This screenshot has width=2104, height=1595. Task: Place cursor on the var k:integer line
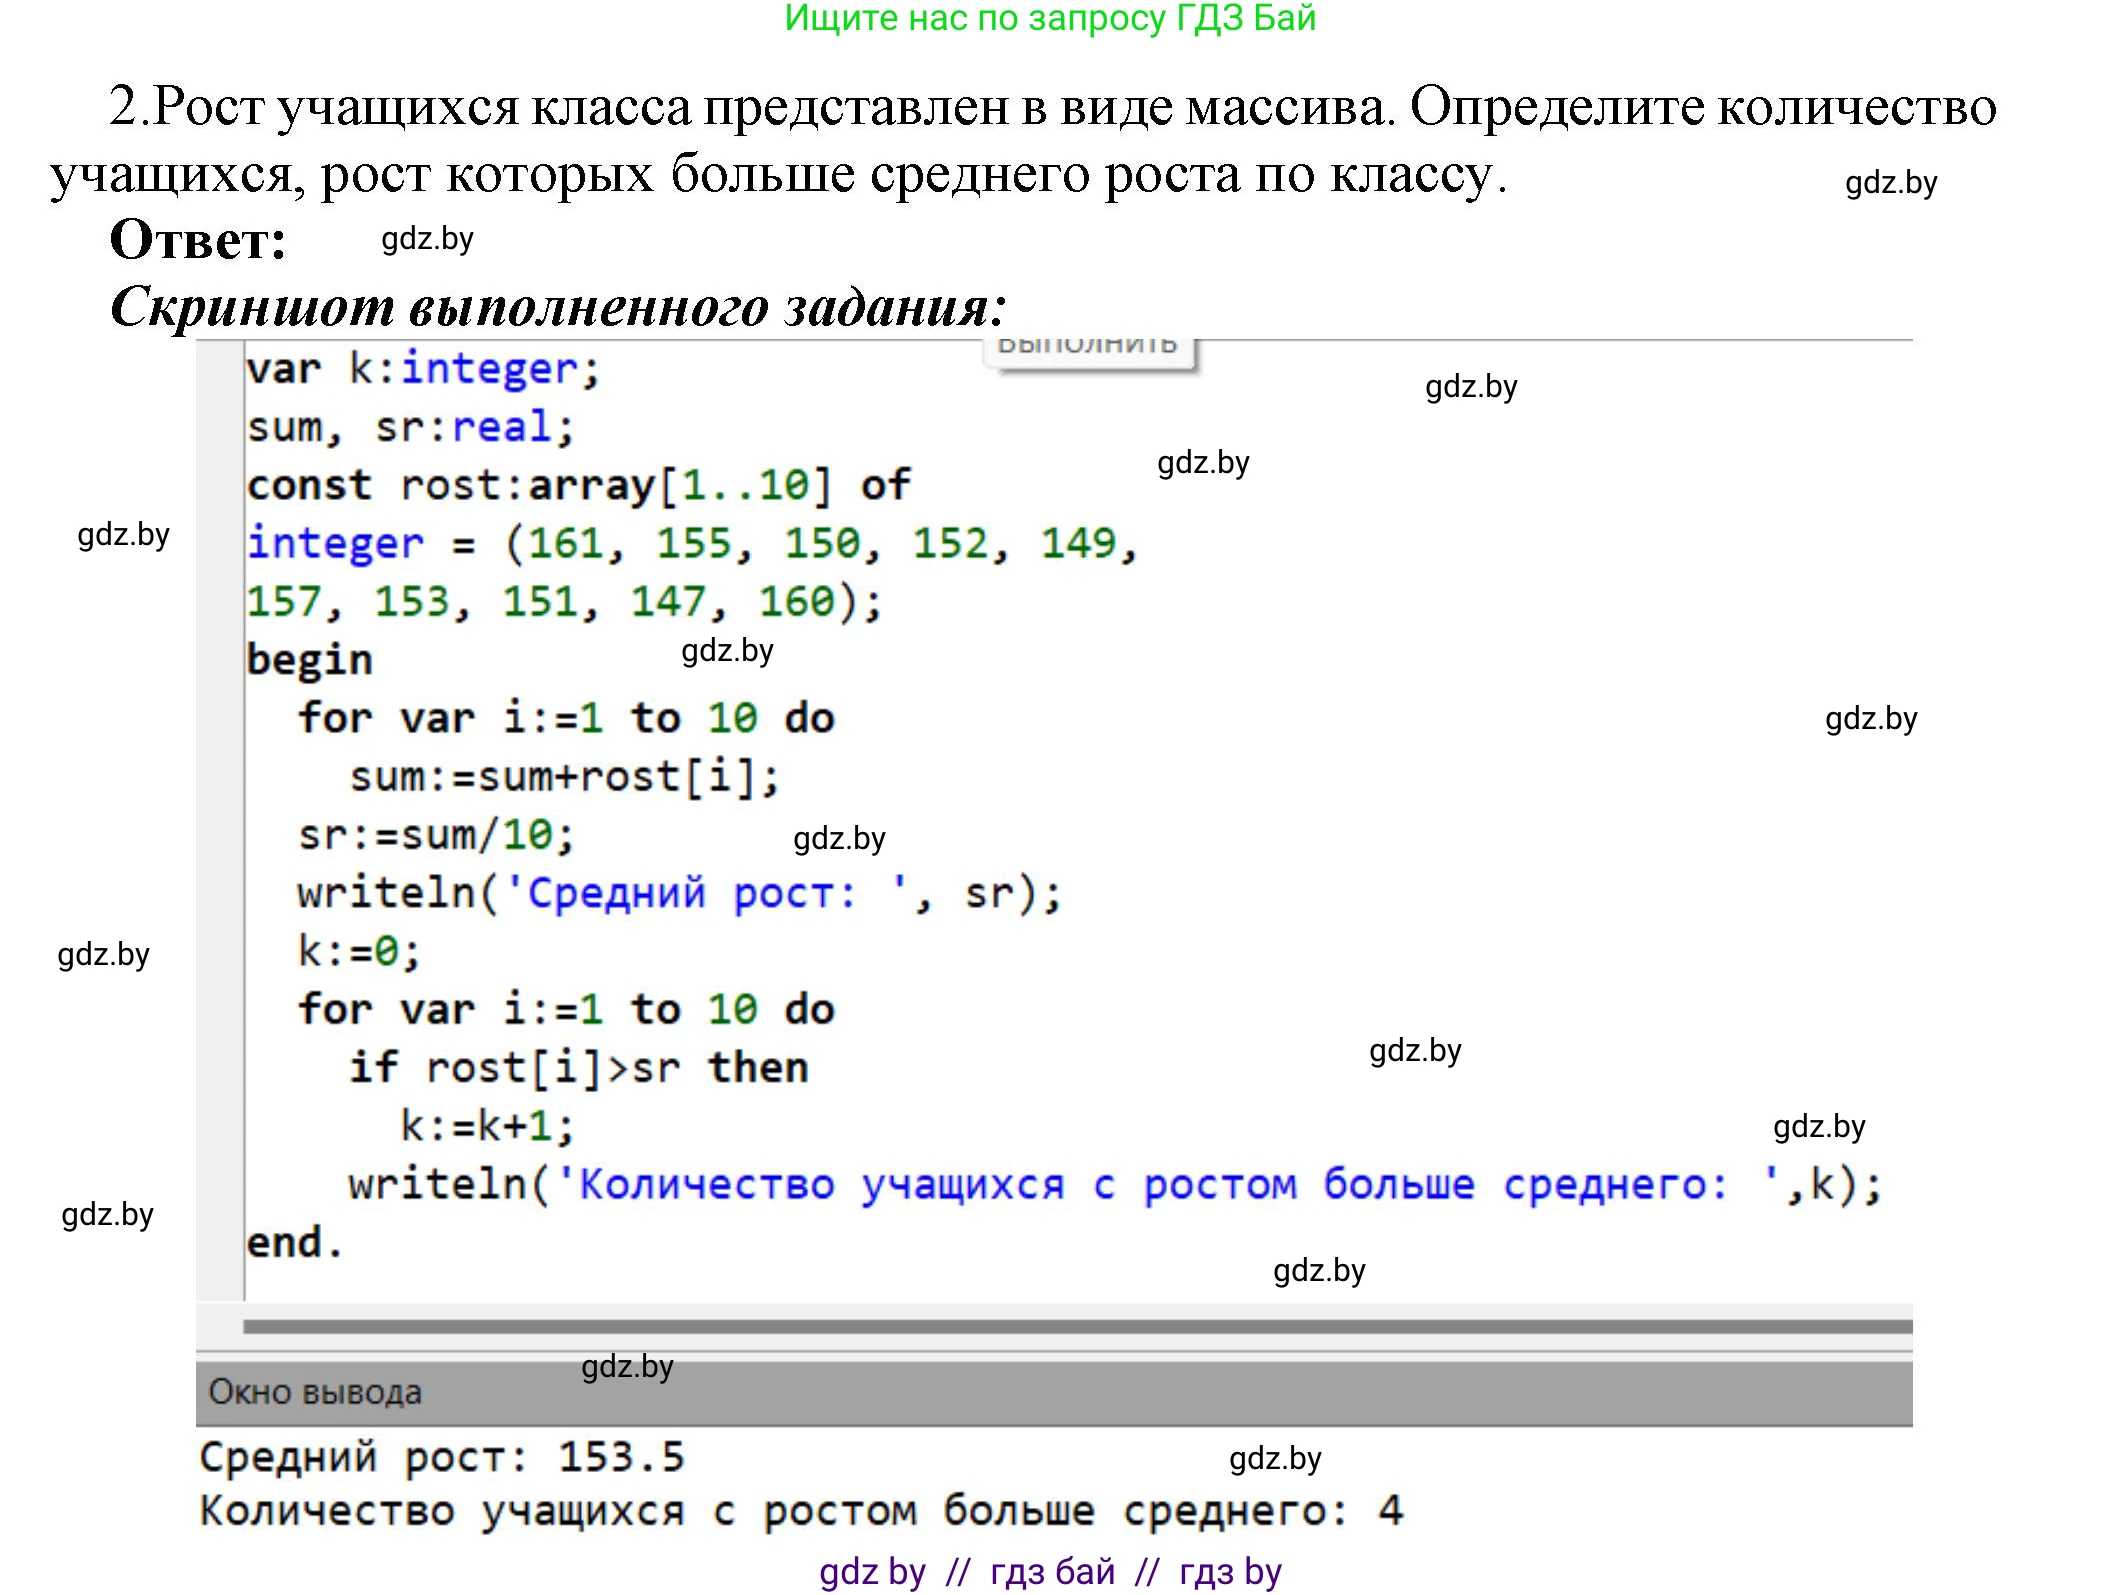pyautogui.click(x=420, y=368)
